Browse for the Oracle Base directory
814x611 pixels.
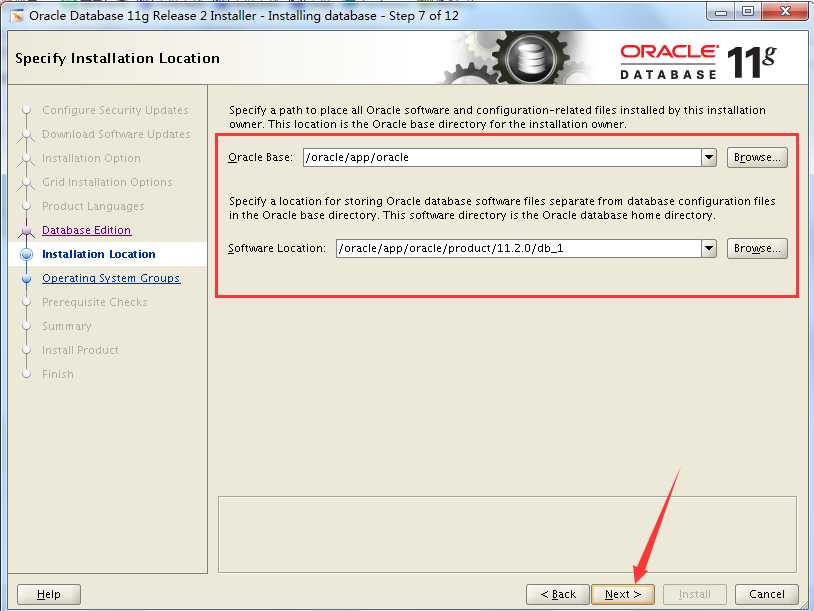pos(757,157)
